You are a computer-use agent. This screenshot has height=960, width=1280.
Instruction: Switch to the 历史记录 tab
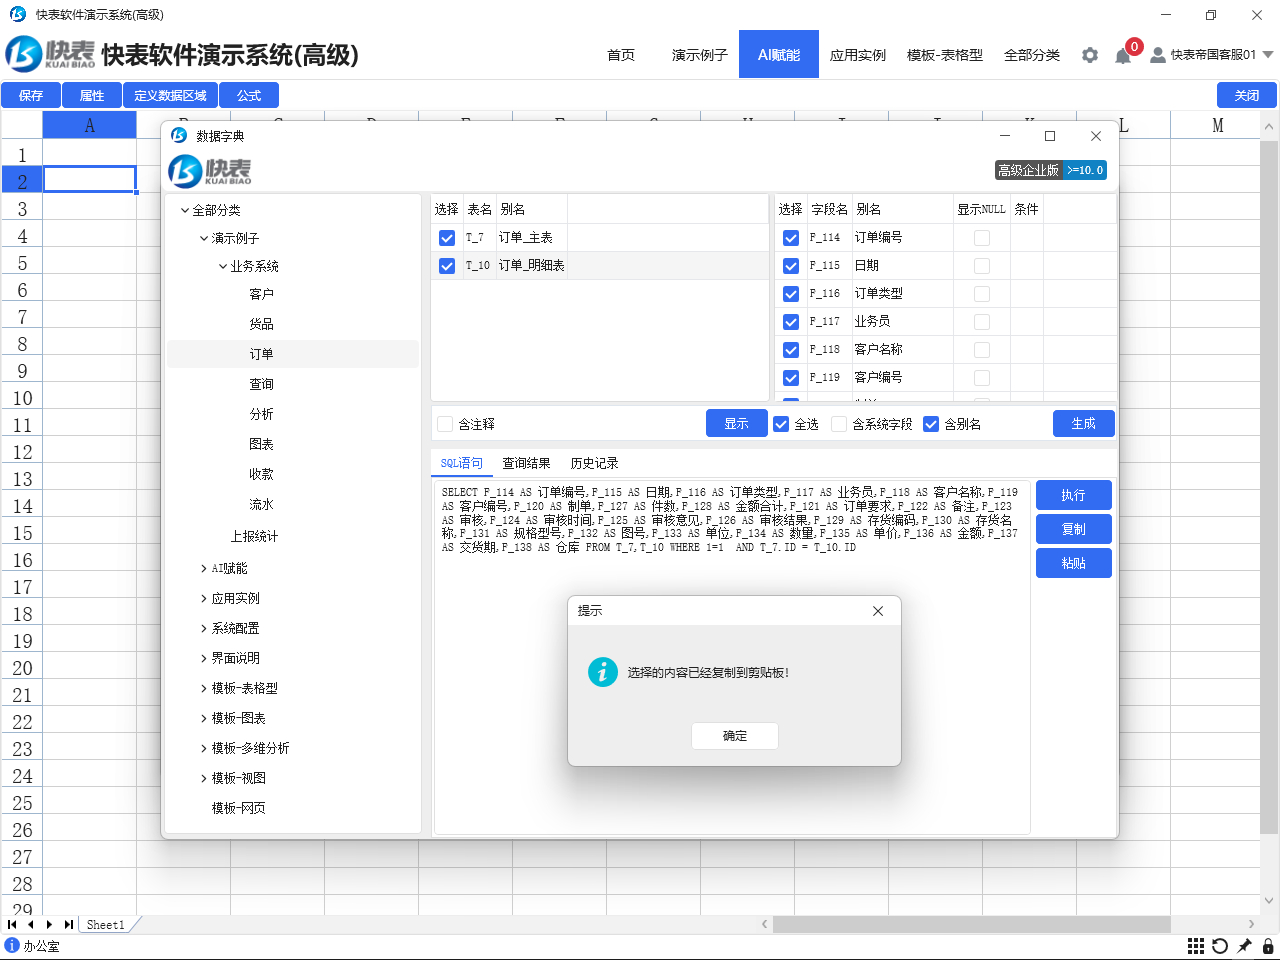[x=594, y=463]
